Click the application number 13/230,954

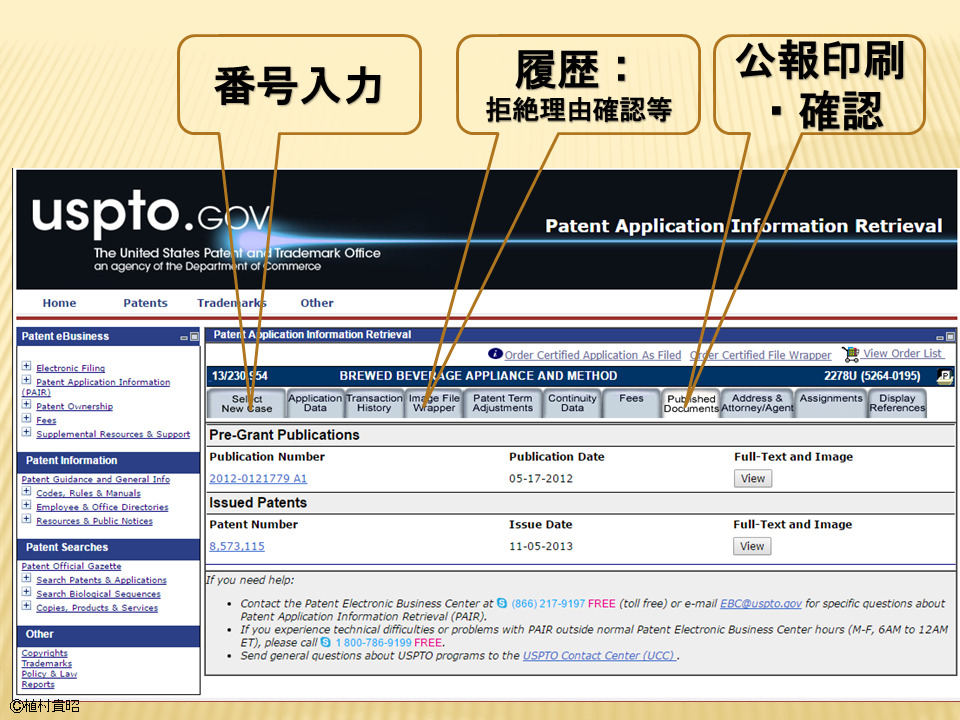click(239, 376)
